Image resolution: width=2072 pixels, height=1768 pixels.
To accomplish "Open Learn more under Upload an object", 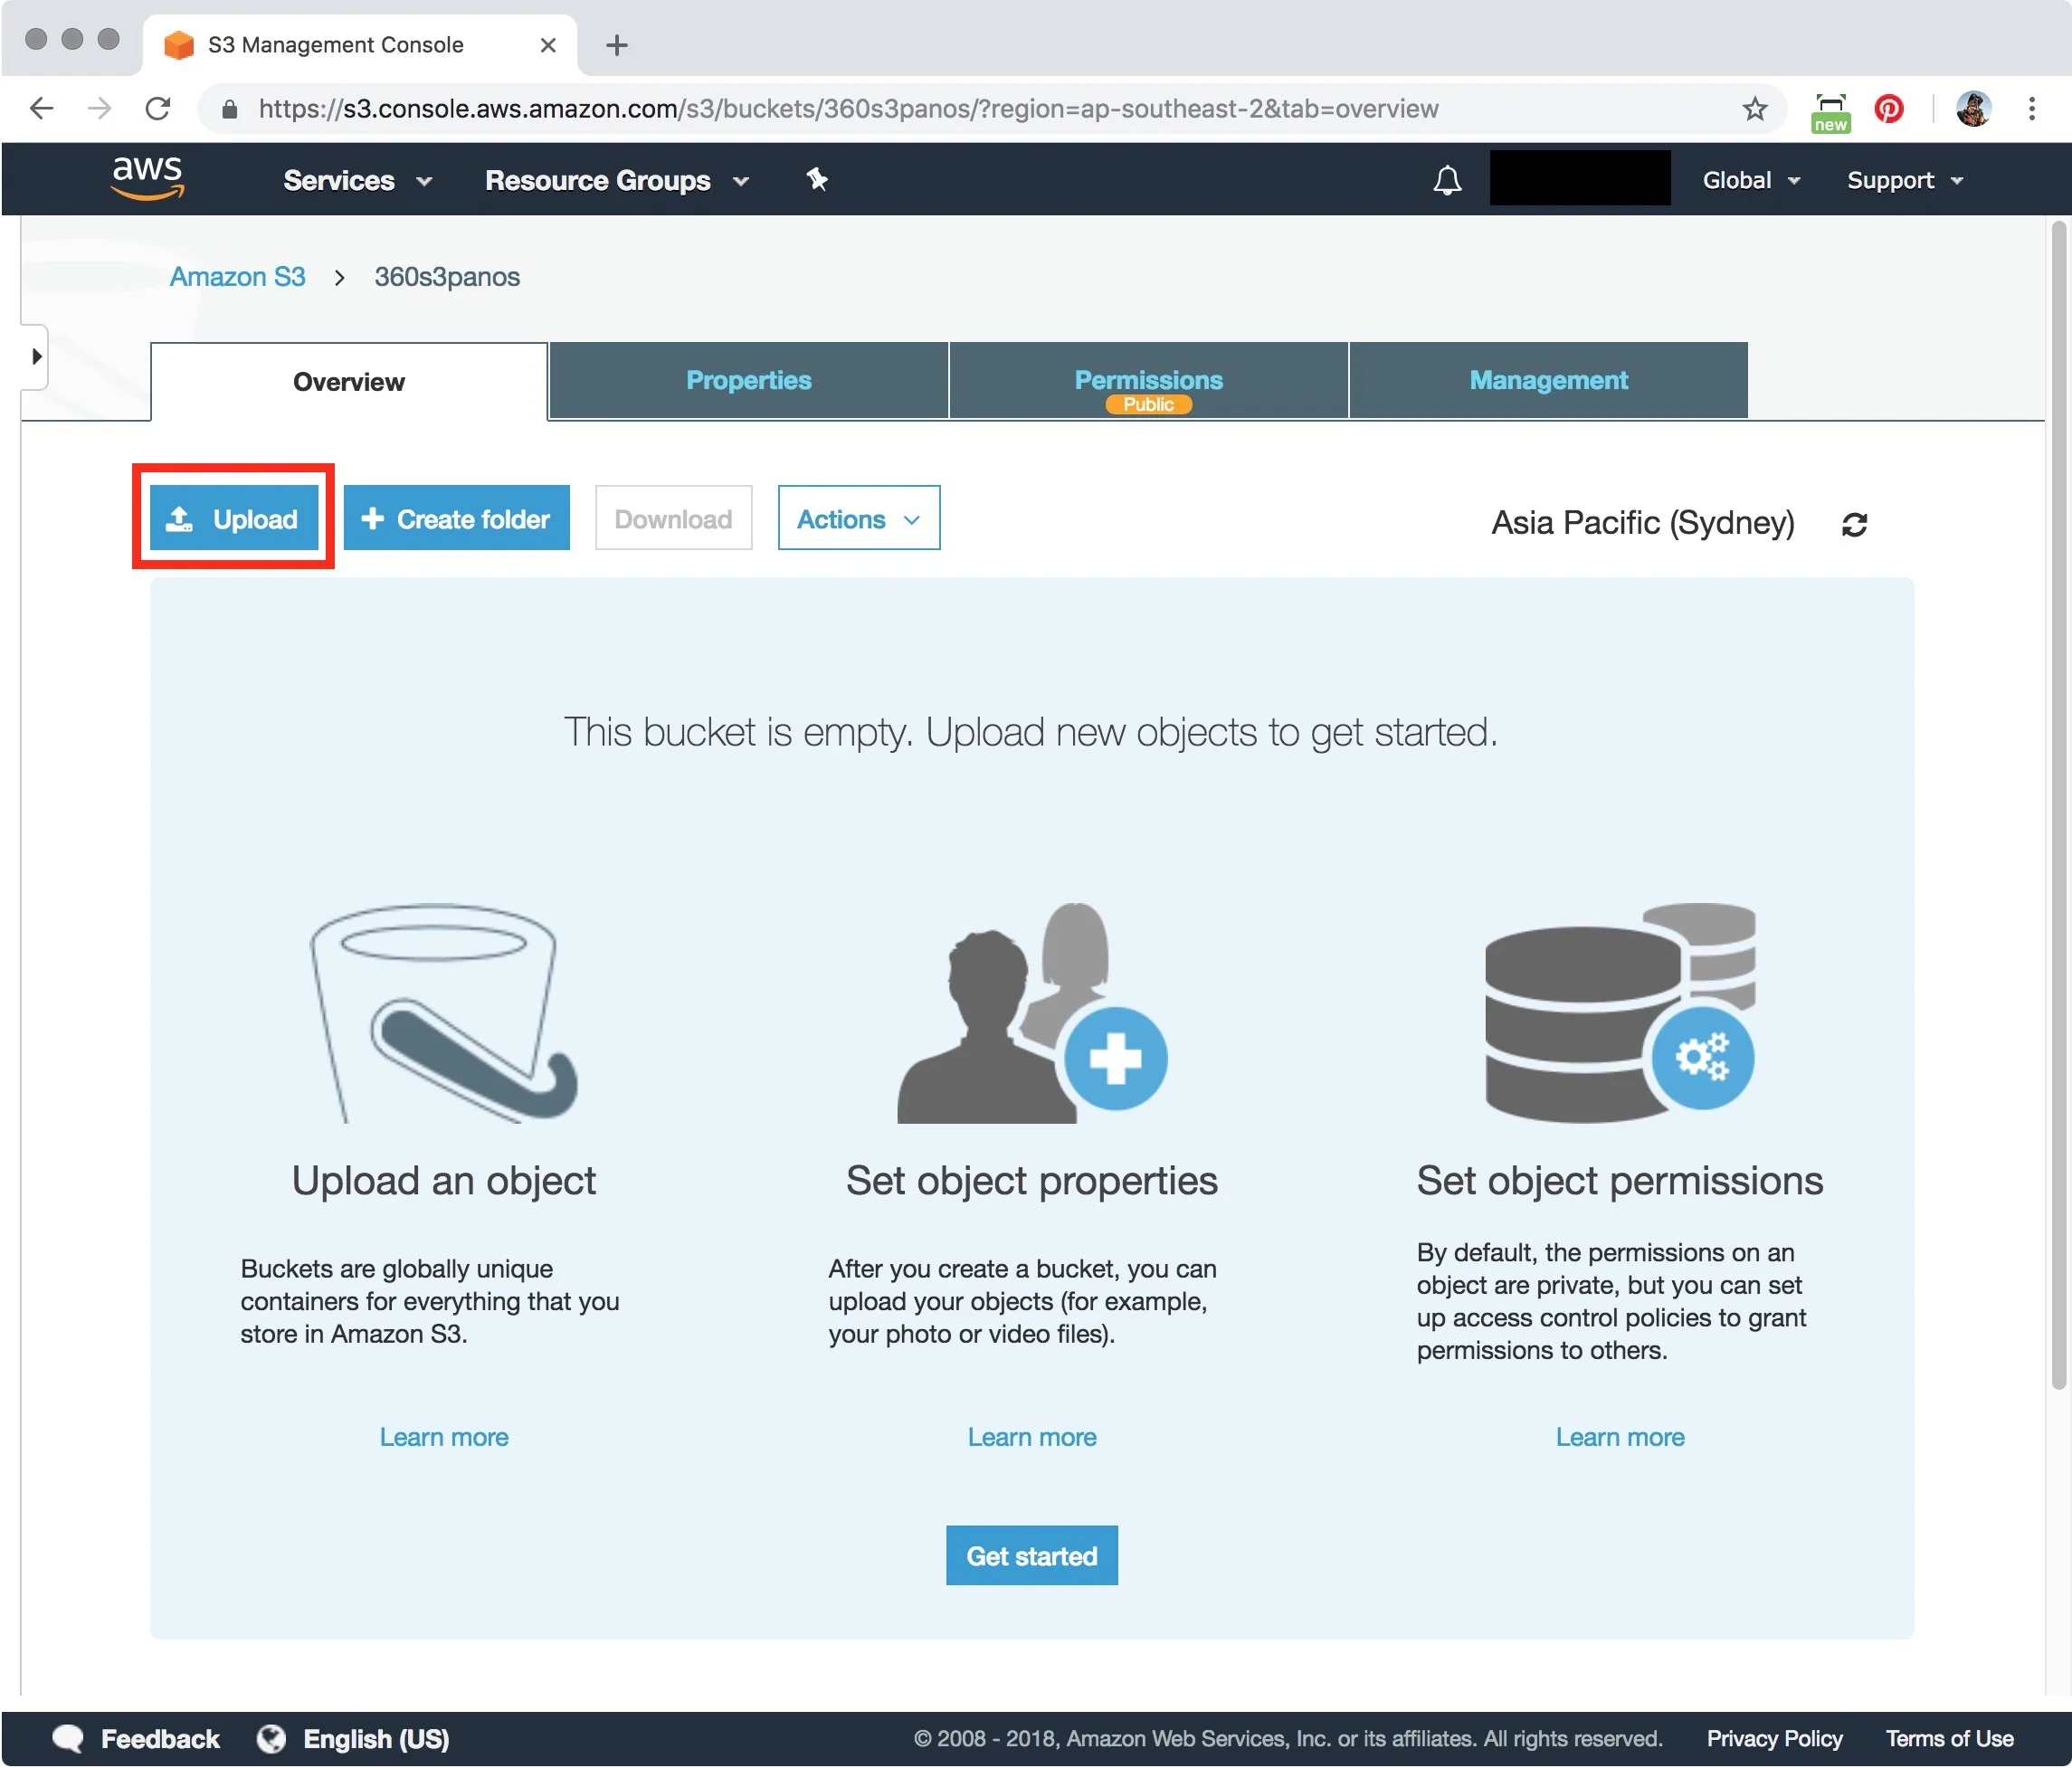I will (x=444, y=1437).
